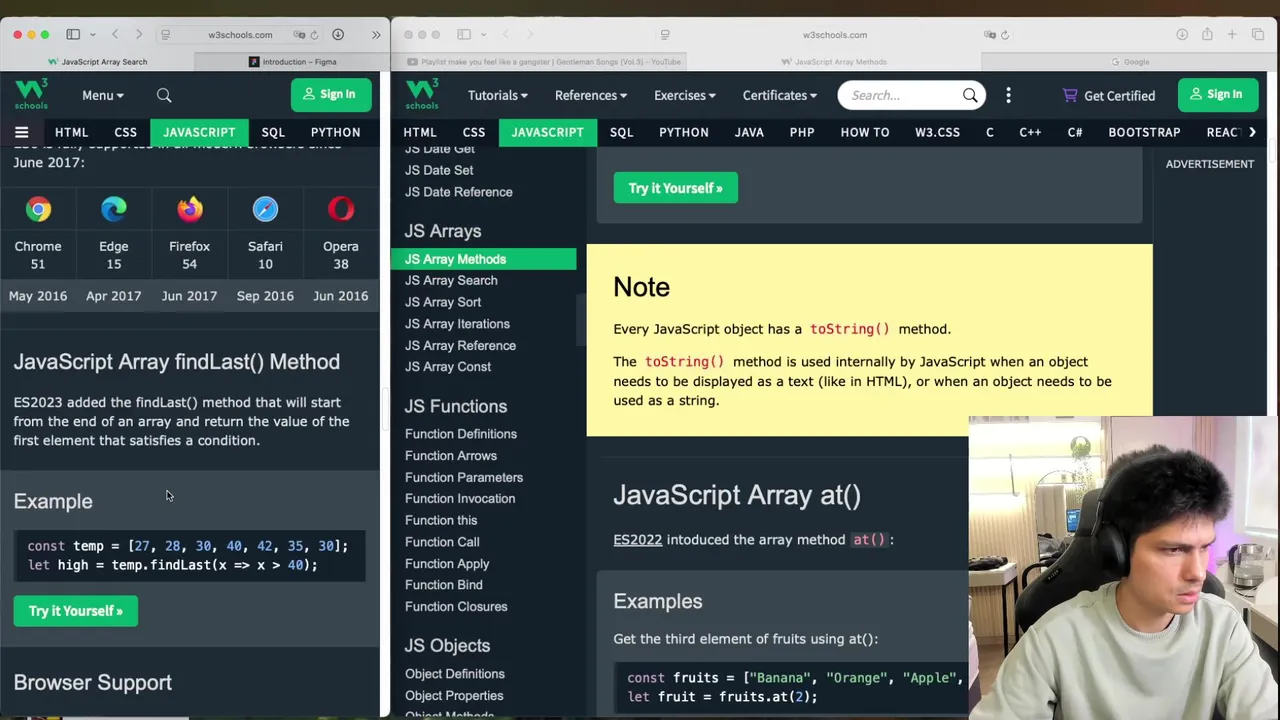1280x720 pixels.
Task: Open the ES2022 link
Action: pos(637,540)
